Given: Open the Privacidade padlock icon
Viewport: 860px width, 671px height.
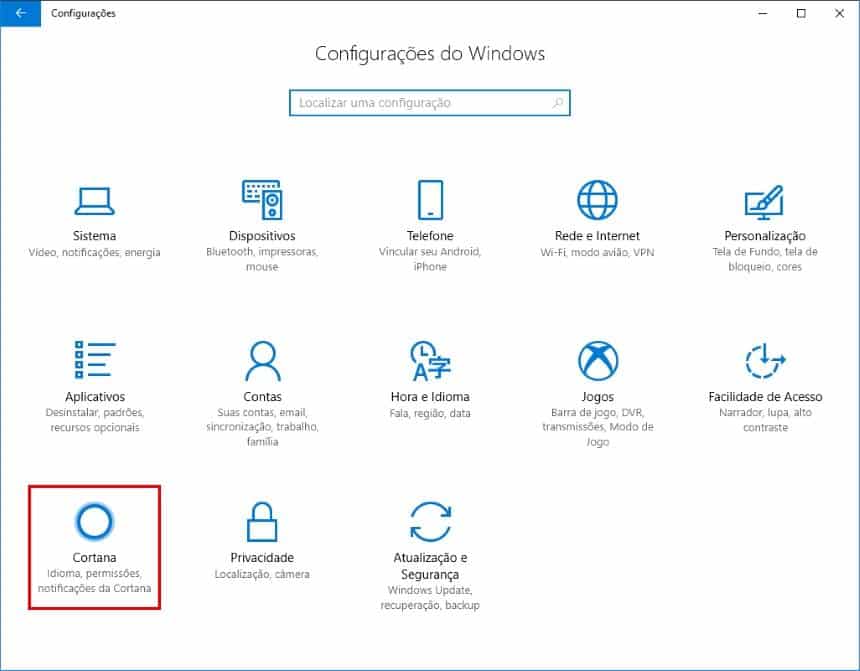Looking at the screenshot, I should 262,522.
